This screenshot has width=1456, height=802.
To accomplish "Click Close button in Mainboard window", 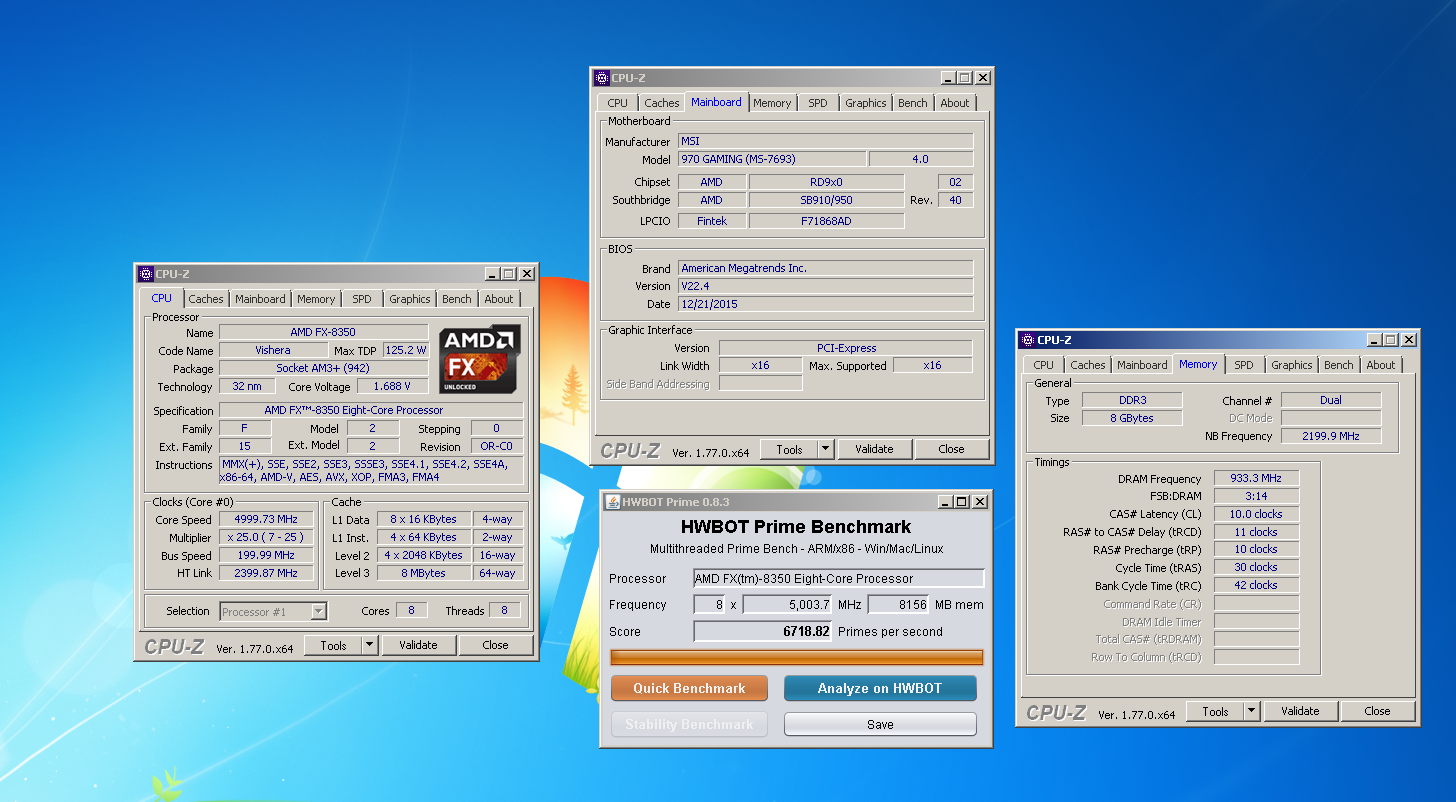I will tap(952, 449).
